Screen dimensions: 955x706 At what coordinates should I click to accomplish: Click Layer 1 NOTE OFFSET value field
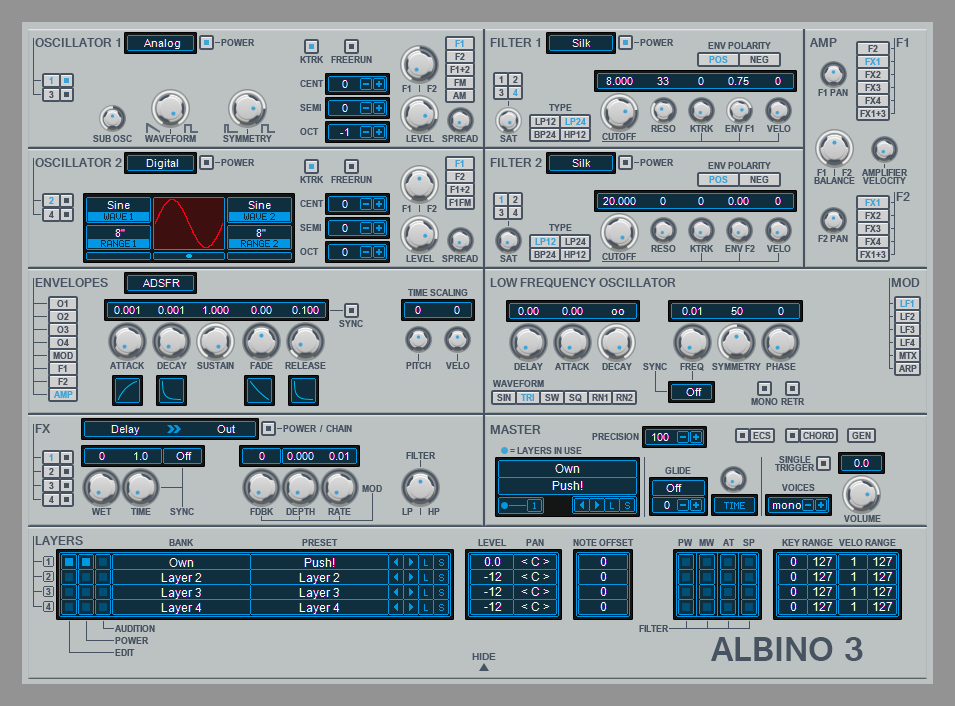pyautogui.click(x=603, y=562)
